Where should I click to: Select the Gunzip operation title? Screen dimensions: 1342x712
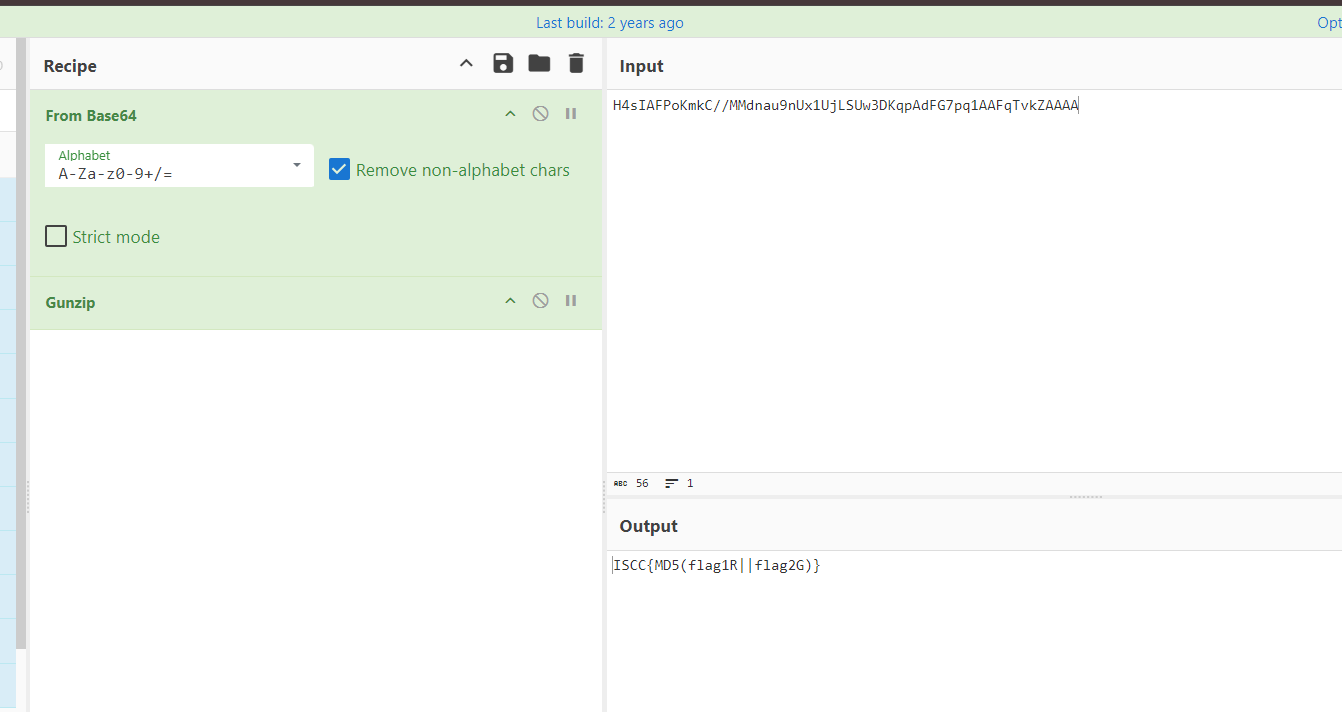pos(70,303)
